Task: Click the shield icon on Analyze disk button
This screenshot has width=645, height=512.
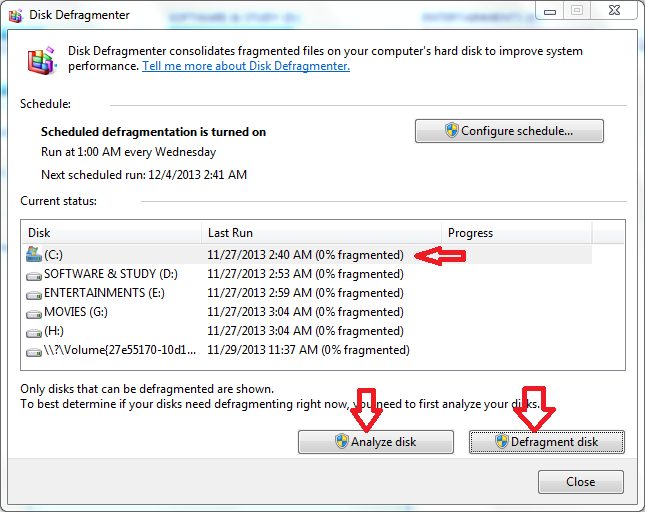Action: [342, 441]
